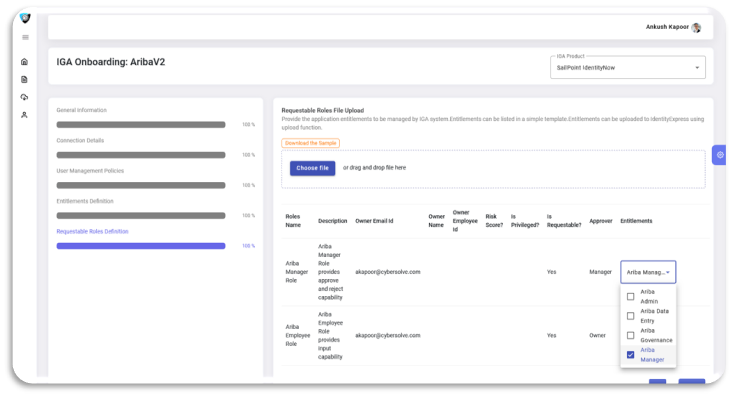The image size is (733, 397).
Task: Click the Manager approver cell
Action: [x=601, y=272]
